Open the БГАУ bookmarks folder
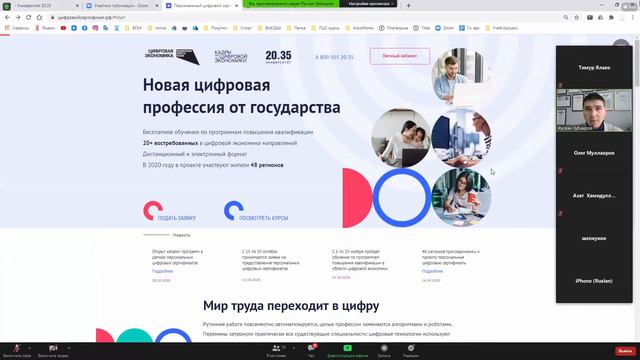The width and height of the screenshot is (640, 360). (133, 28)
